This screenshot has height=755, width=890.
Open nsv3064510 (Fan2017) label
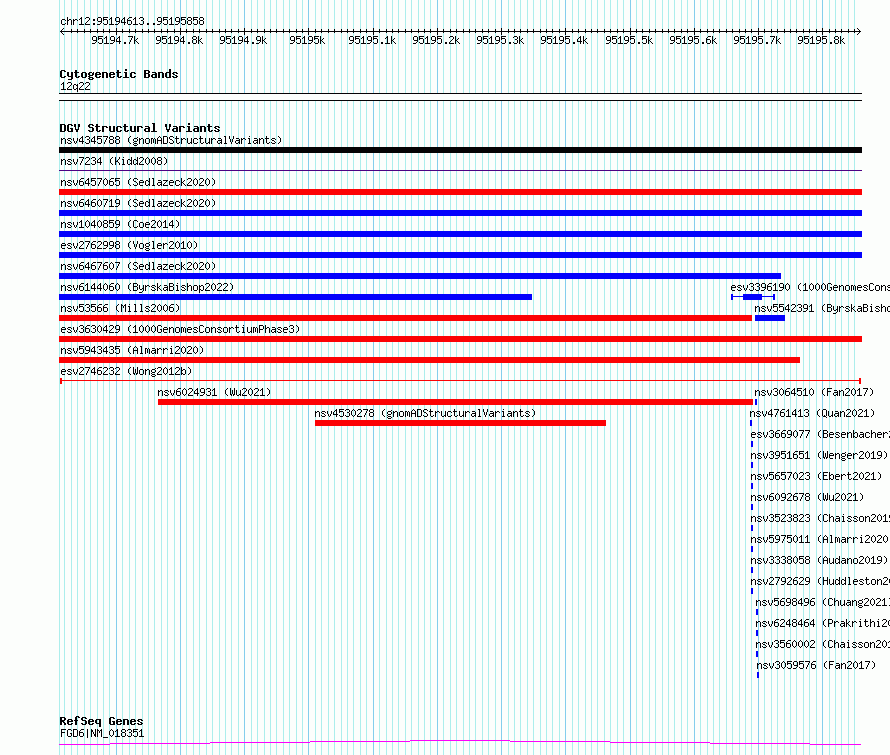coord(814,392)
